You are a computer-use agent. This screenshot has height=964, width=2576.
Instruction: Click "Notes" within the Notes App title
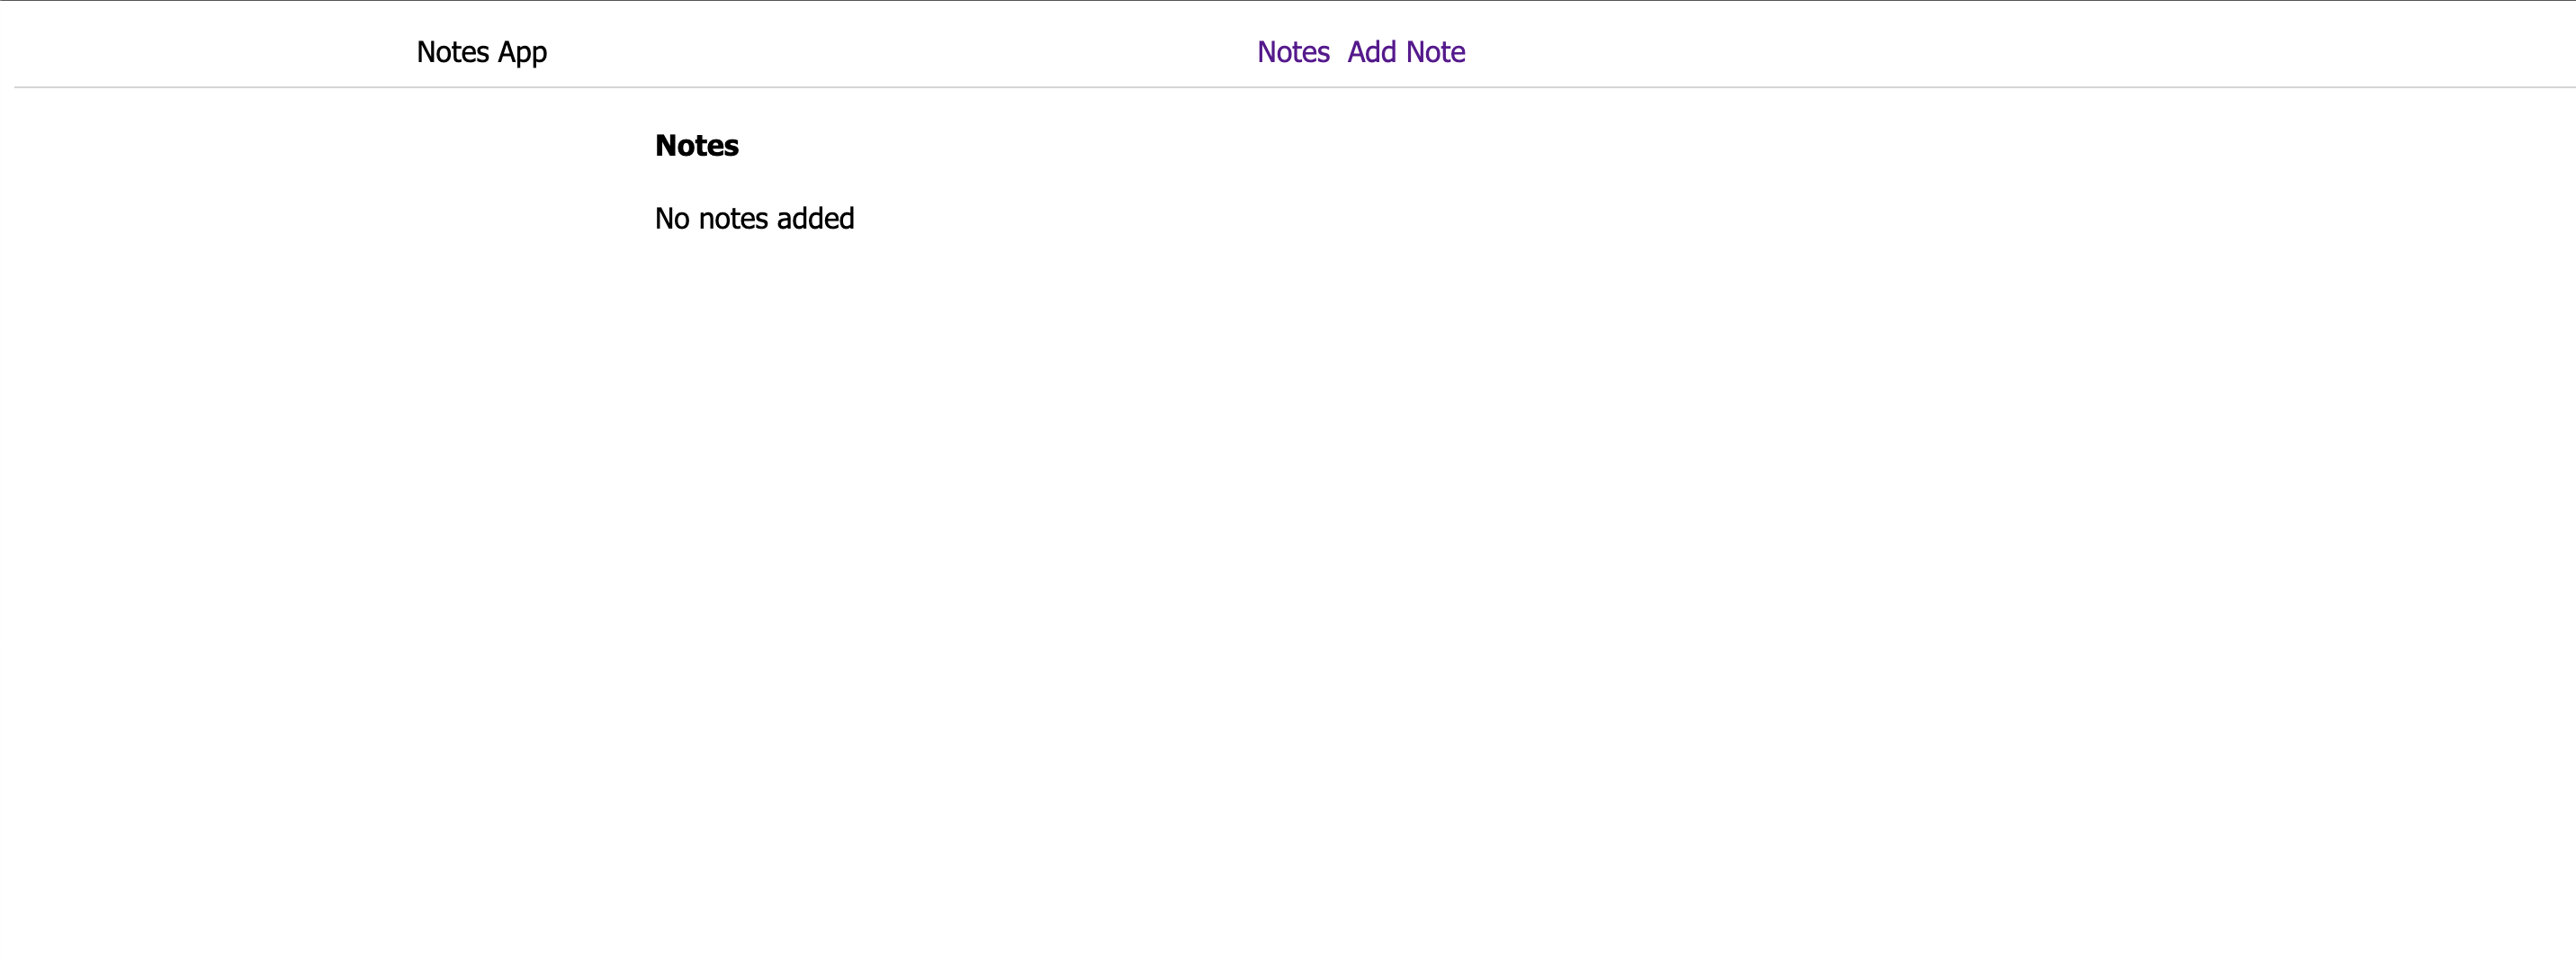tap(452, 52)
